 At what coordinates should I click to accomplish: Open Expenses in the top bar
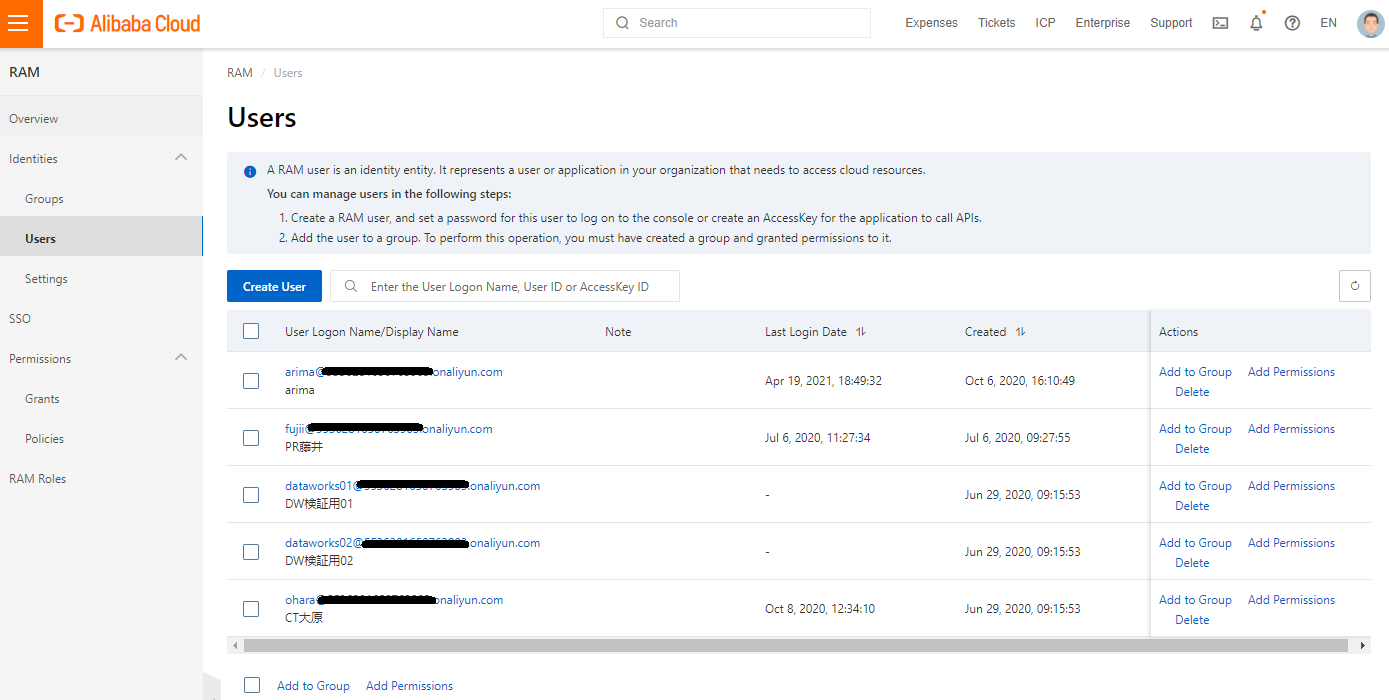pos(931,23)
